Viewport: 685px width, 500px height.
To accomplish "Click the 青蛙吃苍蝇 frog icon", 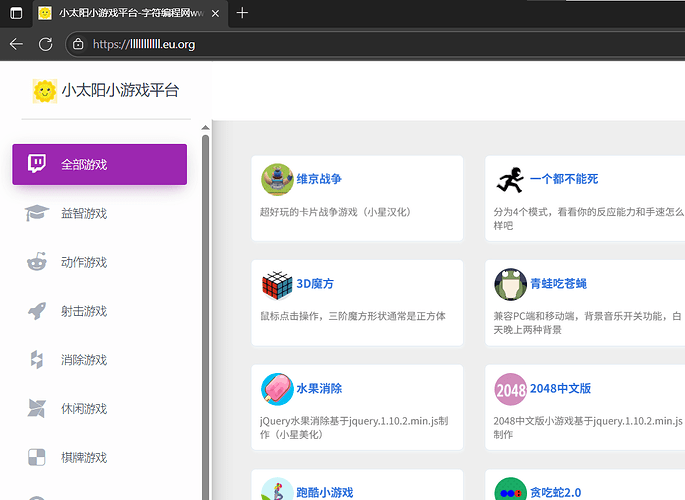I will click(510, 285).
